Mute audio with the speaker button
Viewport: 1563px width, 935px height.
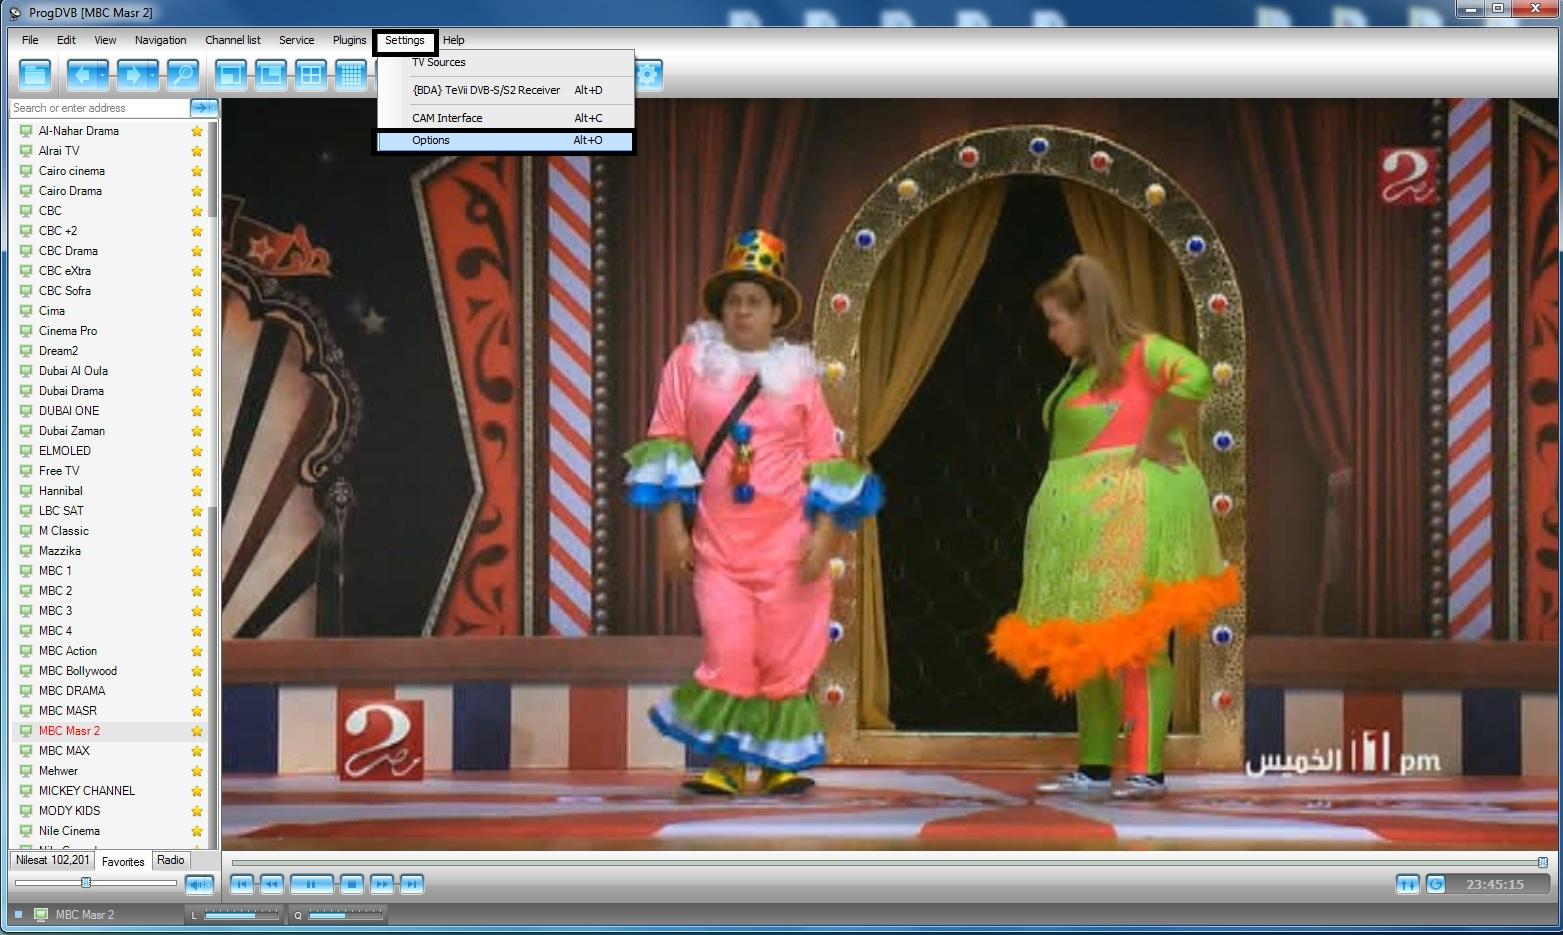(x=200, y=884)
